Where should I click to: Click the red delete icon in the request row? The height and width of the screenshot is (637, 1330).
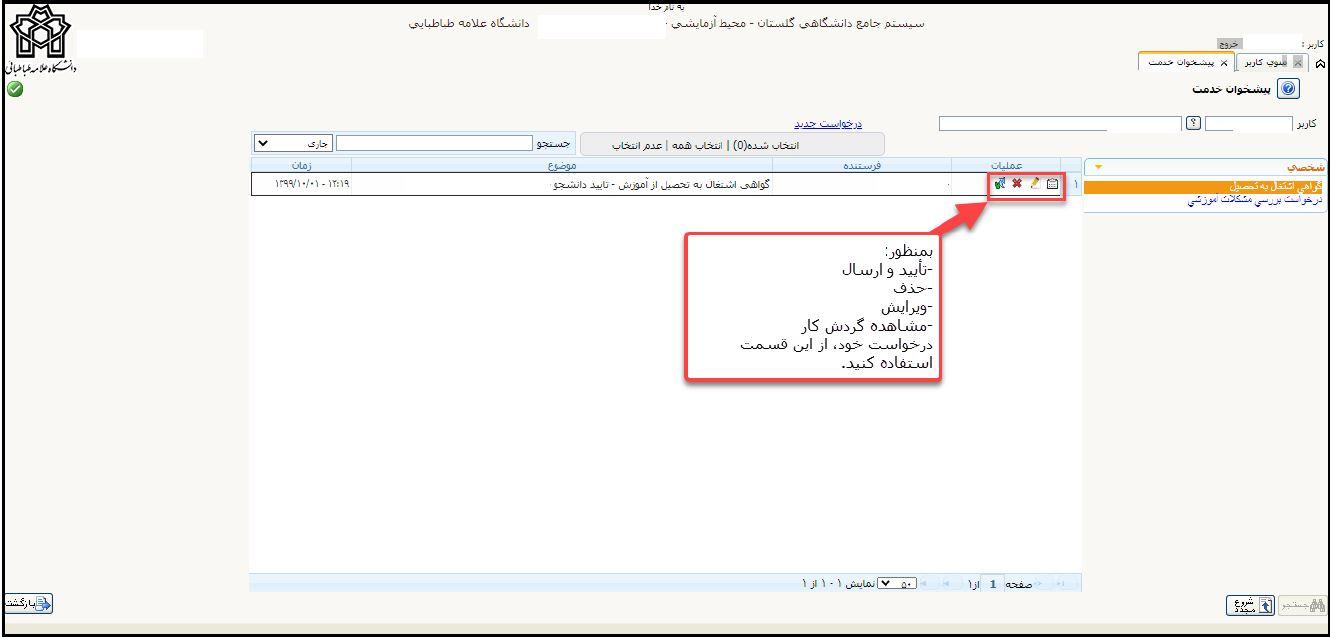(x=1017, y=184)
